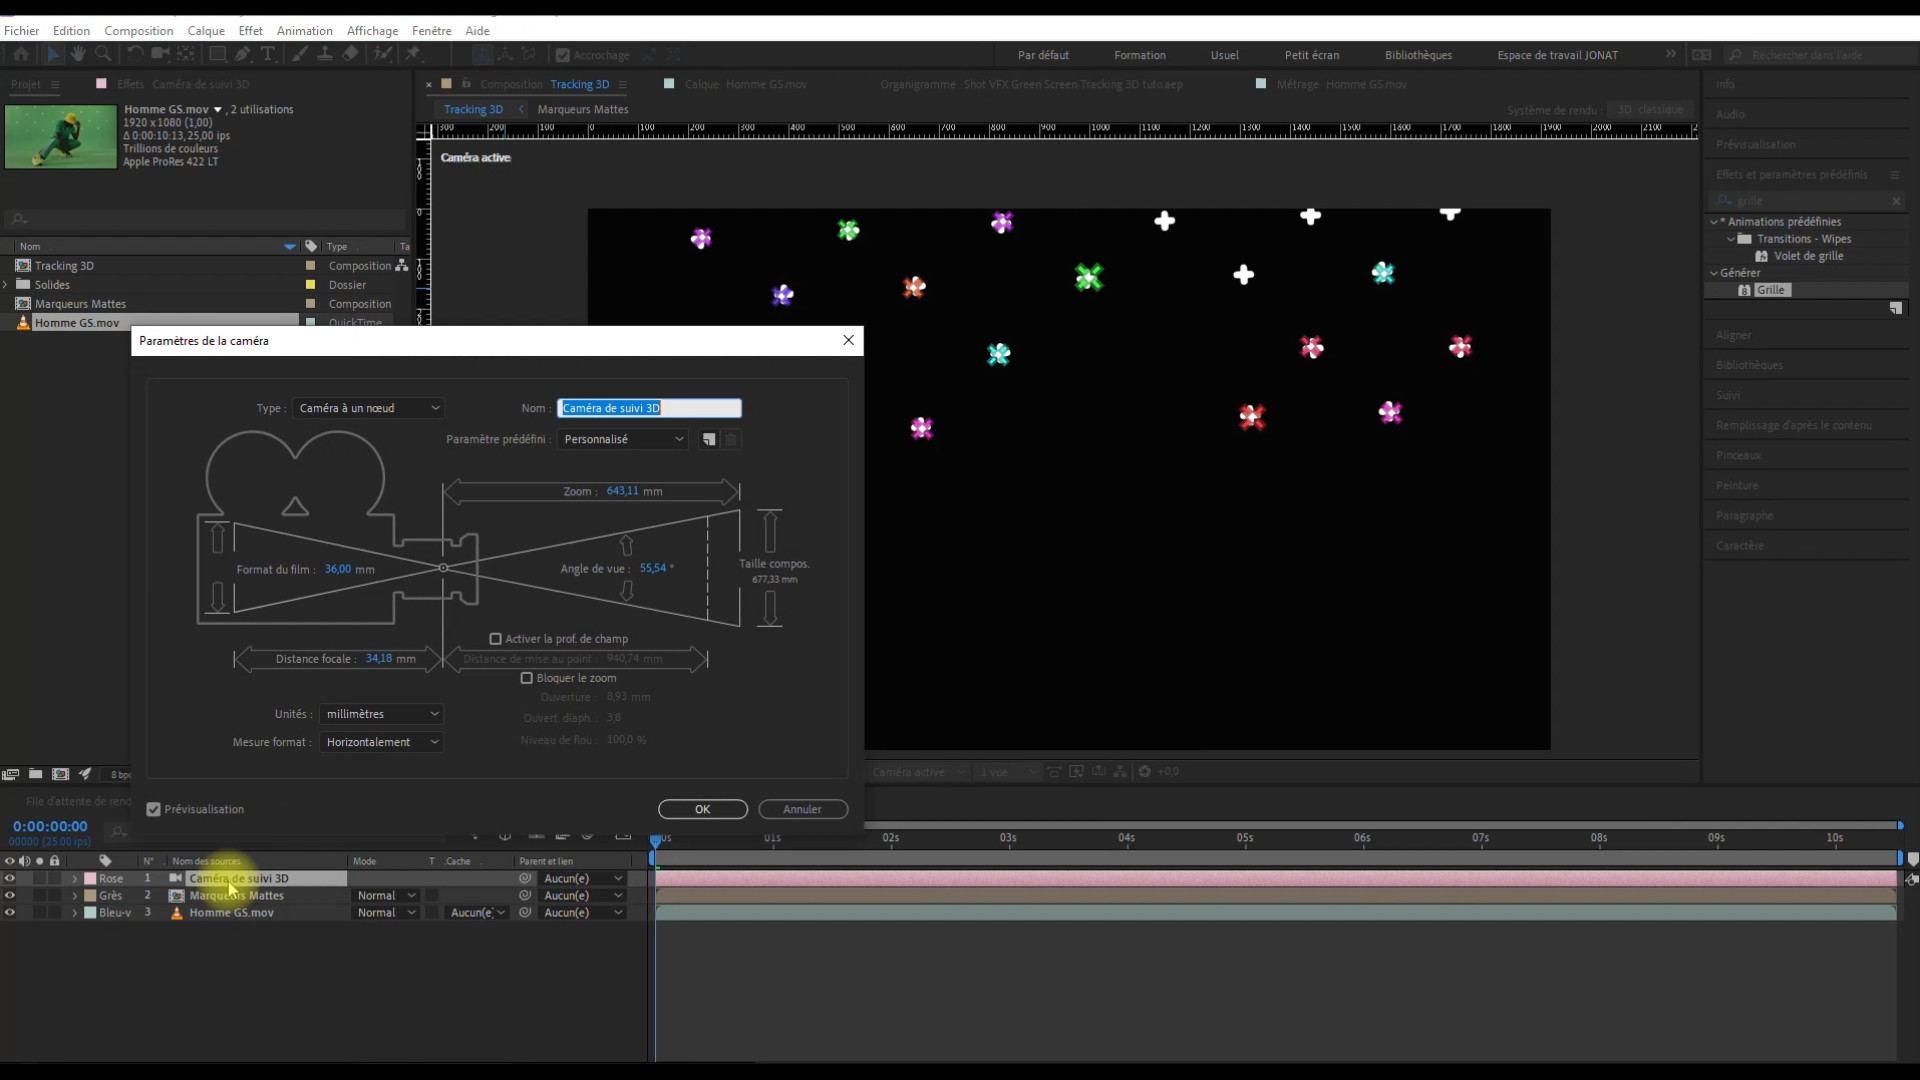This screenshot has height=1080, width=1920.
Task: Expand the Solides folder in Project
Action: pyautogui.click(x=6, y=285)
